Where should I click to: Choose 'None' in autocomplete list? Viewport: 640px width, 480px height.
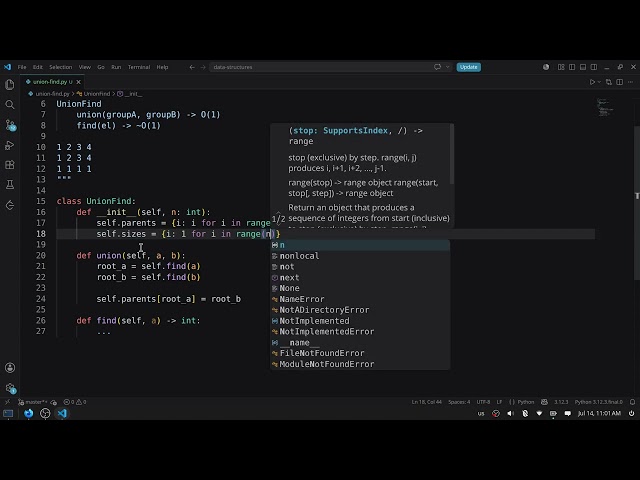click(360, 288)
